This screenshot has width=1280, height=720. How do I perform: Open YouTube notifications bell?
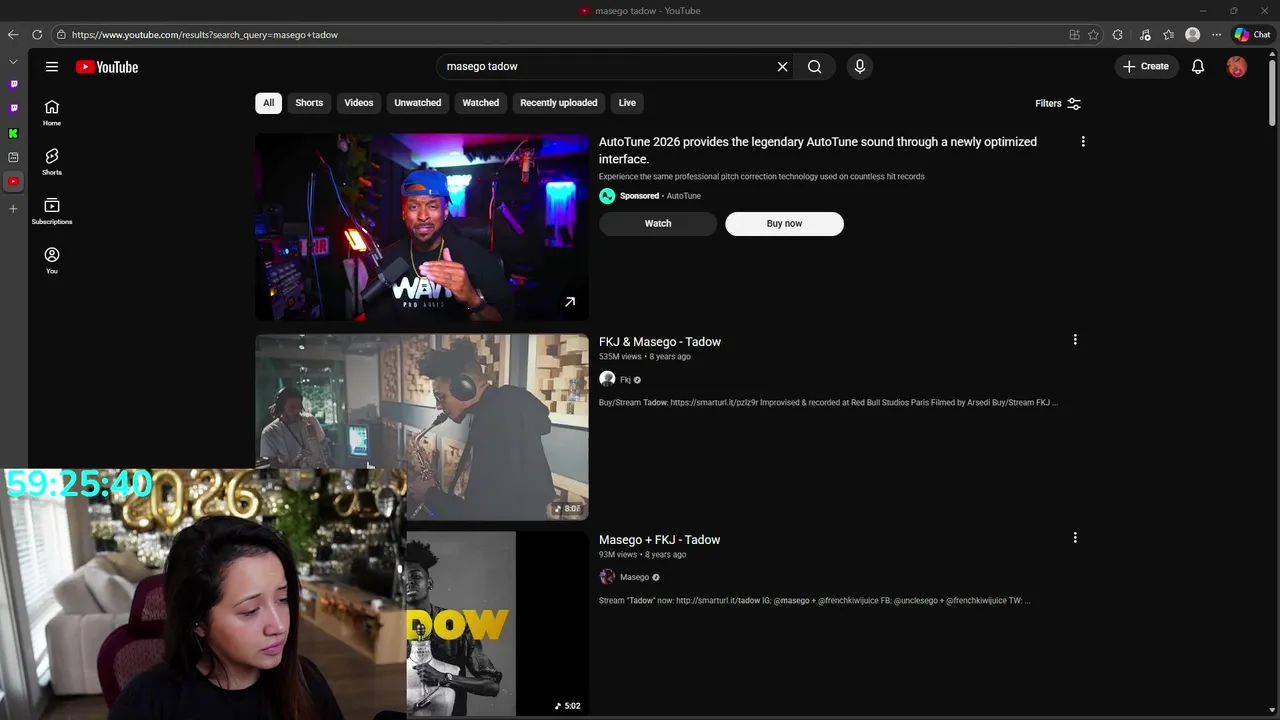point(1197,67)
